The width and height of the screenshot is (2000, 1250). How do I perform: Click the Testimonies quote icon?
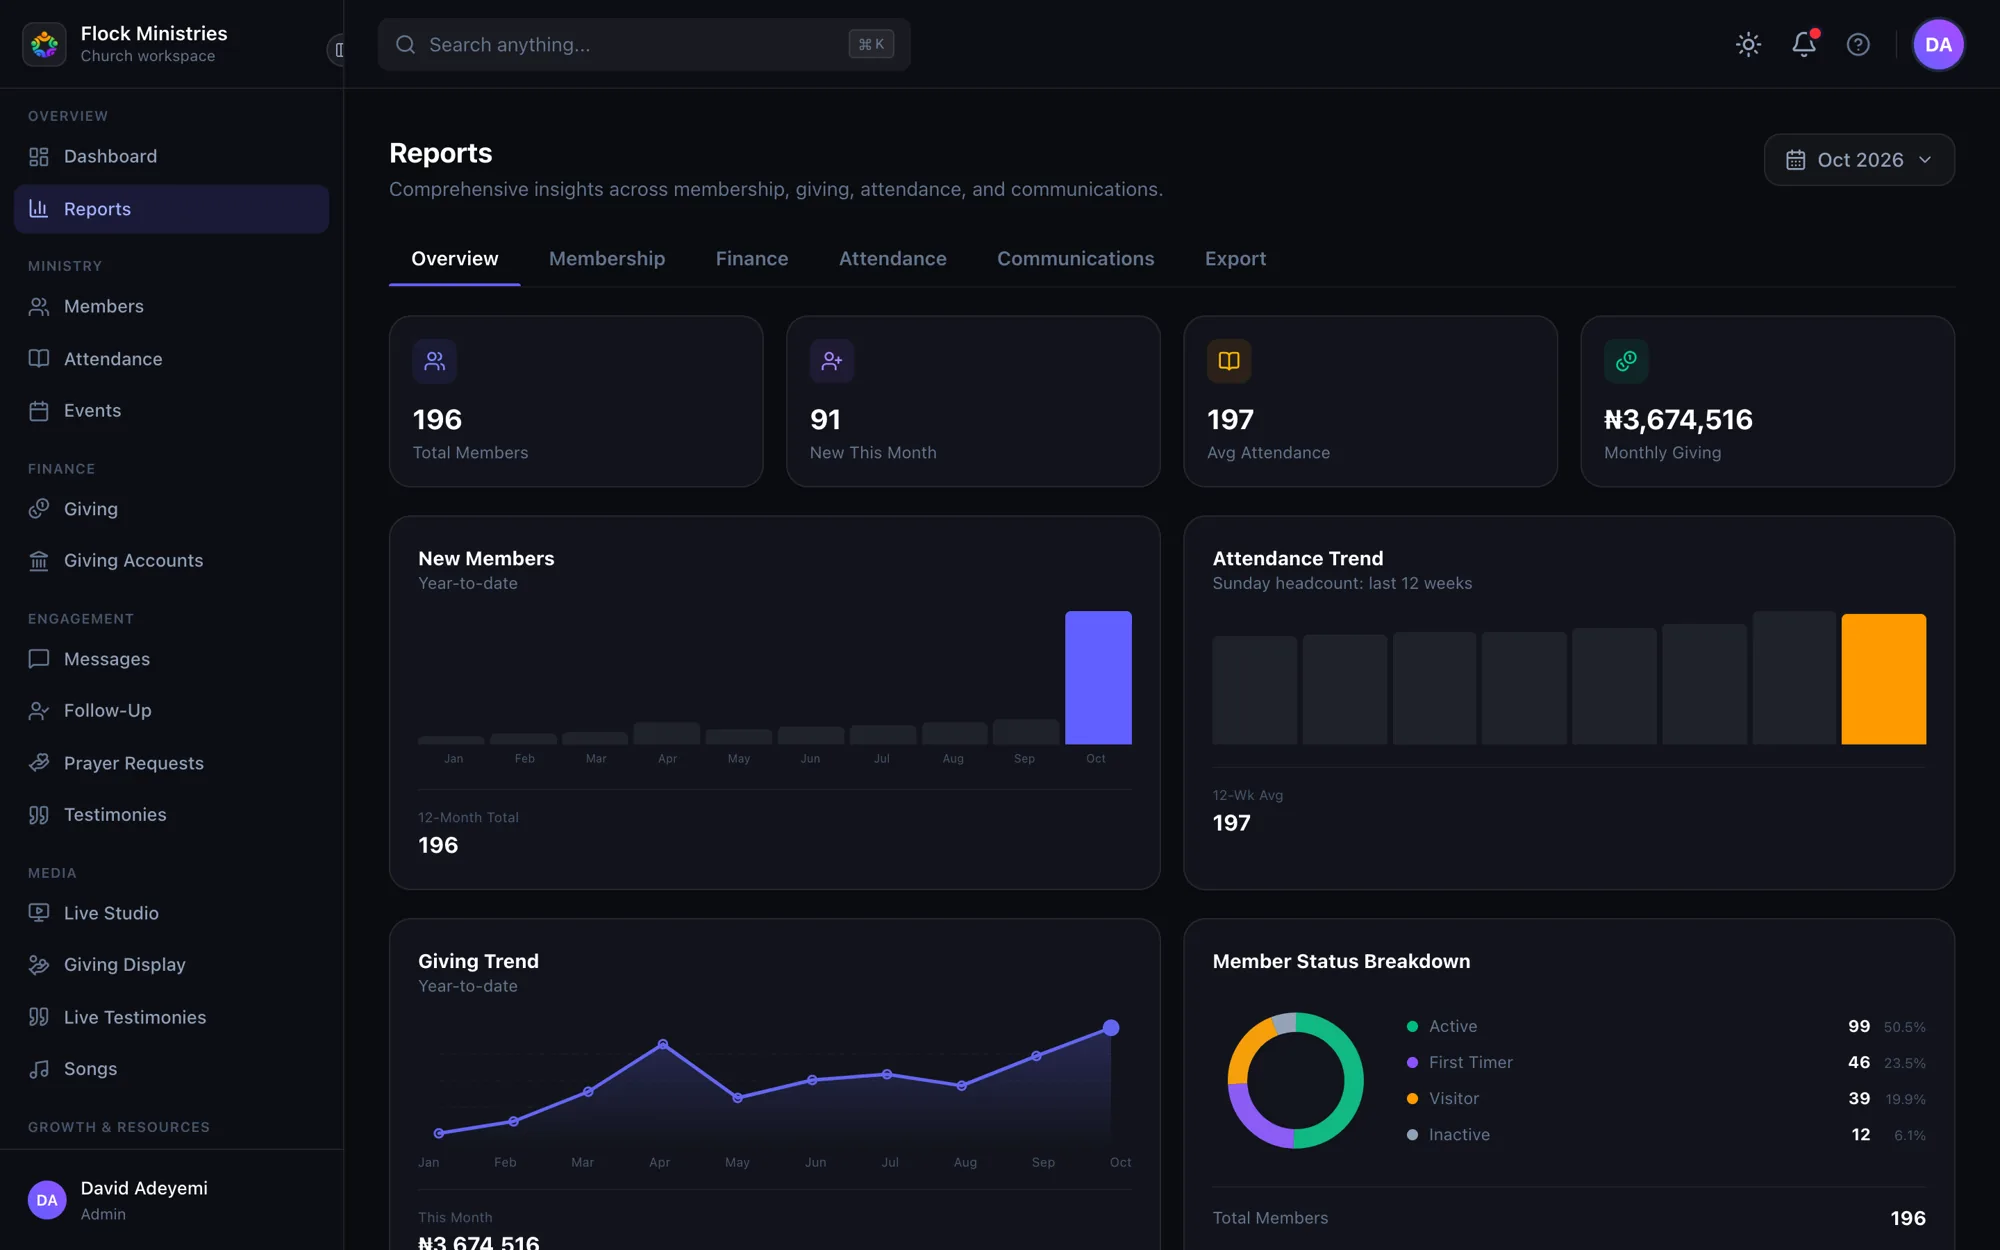pyautogui.click(x=39, y=815)
